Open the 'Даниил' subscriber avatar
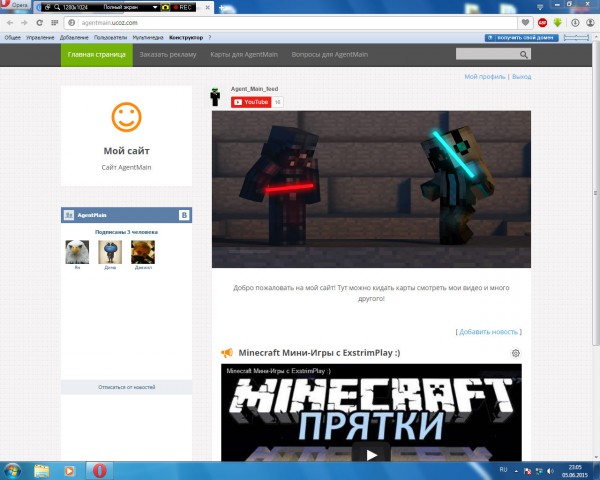Image resolution: width=600 pixels, height=480 pixels. click(143, 252)
